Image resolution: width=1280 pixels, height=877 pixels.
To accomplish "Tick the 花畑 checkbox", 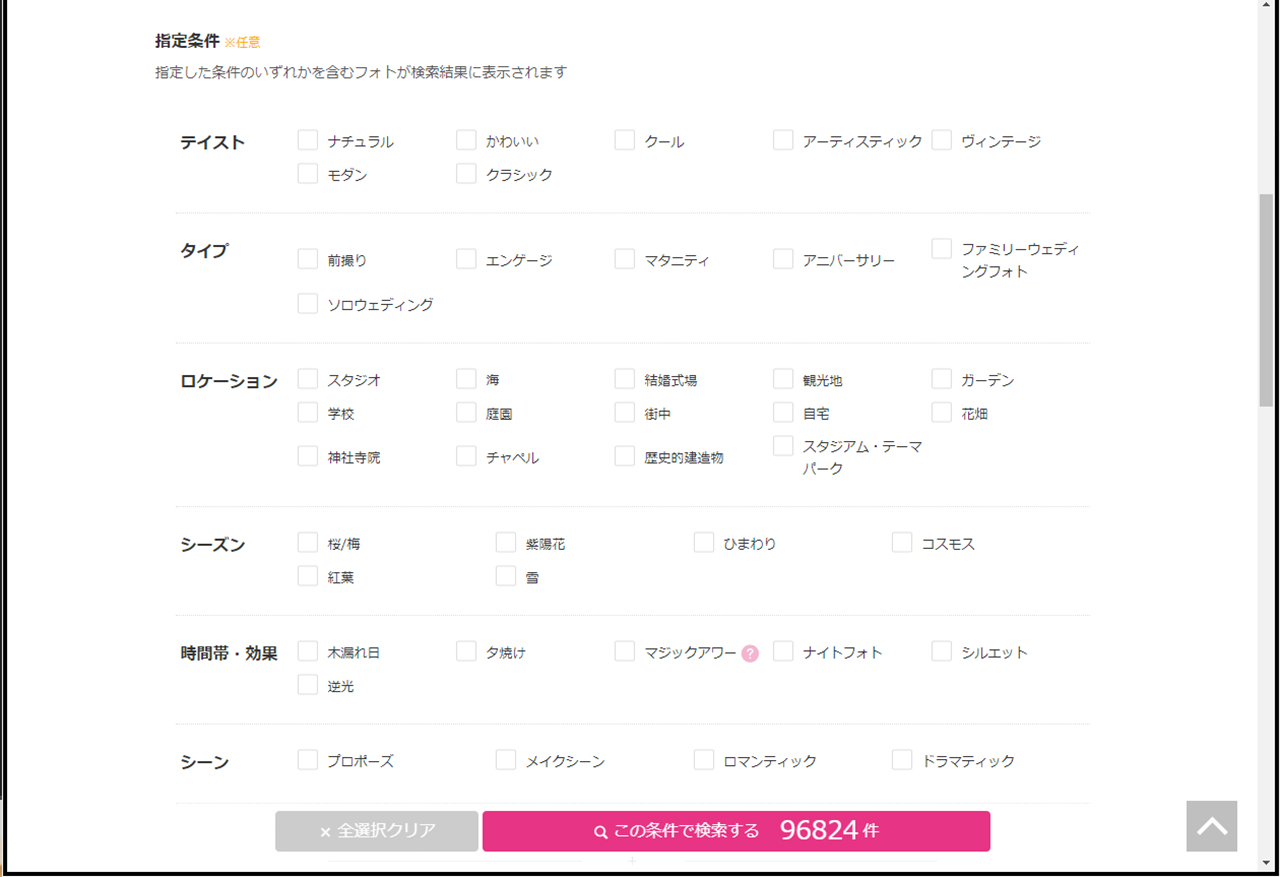I will 942,412.
